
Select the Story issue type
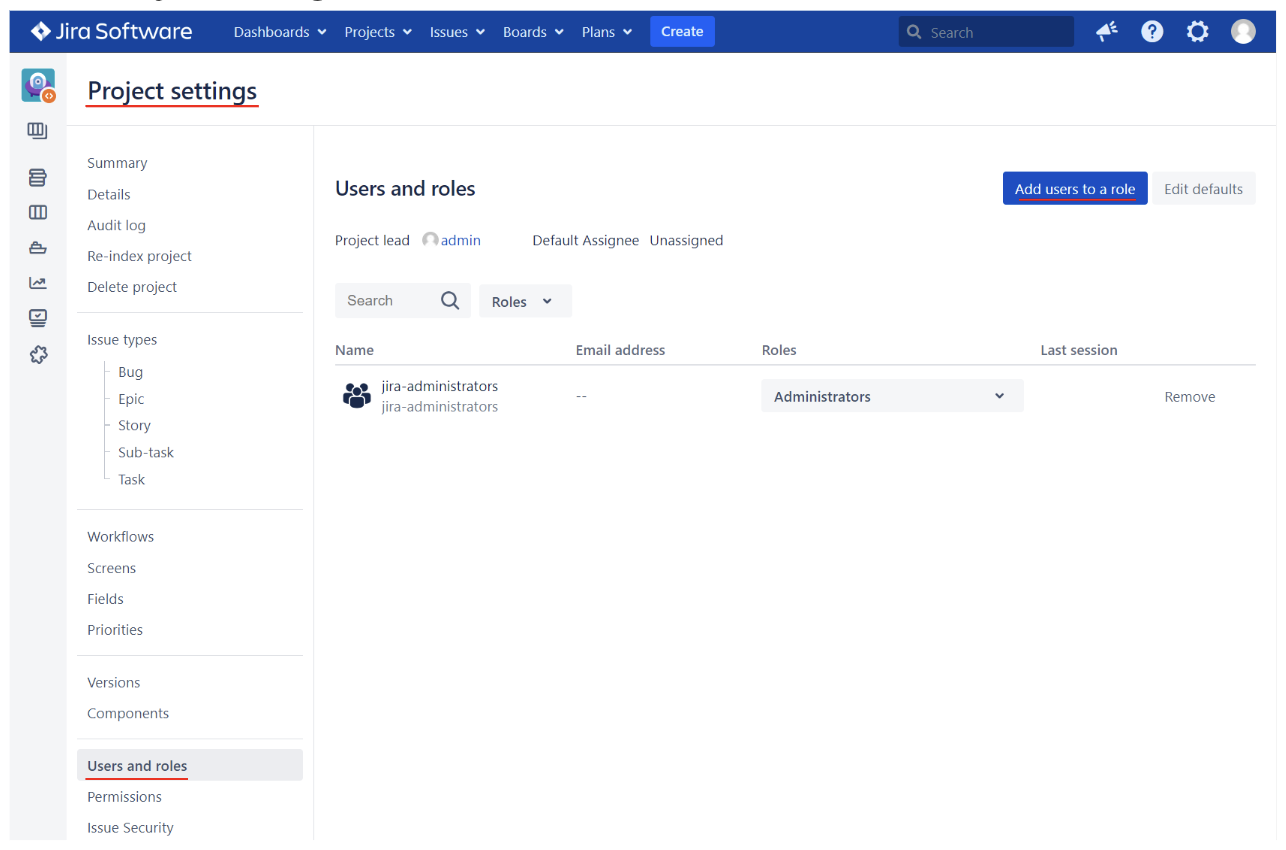click(134, 426)
